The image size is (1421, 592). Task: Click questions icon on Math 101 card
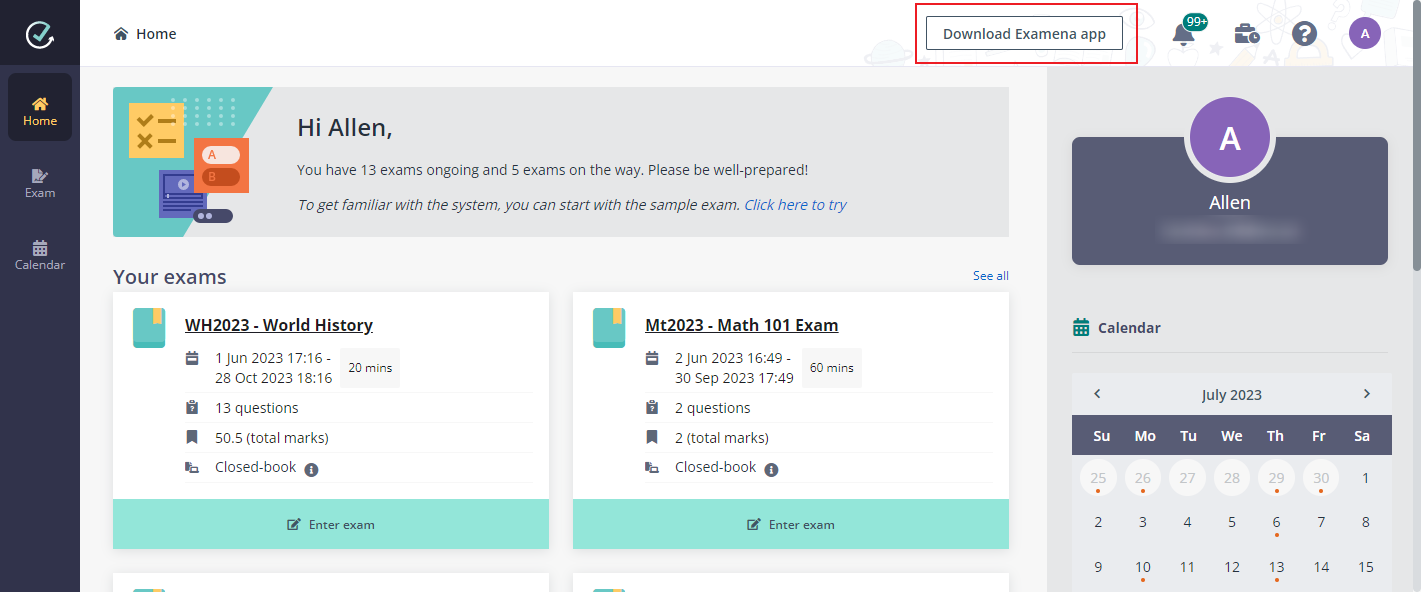[652, 408]
